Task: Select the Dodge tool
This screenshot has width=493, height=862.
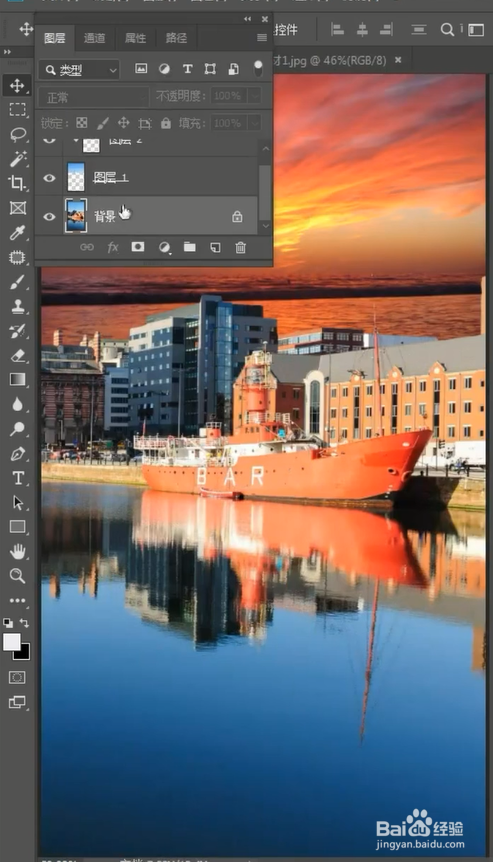Action: [17, 429]
